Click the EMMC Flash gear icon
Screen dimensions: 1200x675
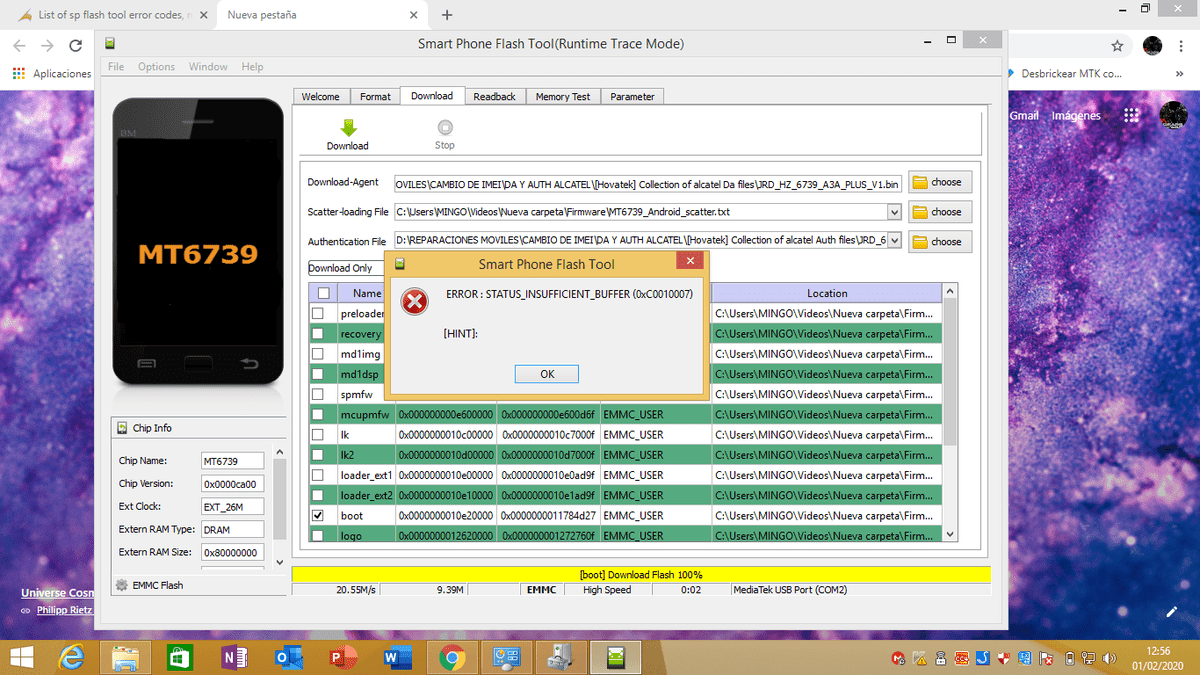(x=122, y=585)
